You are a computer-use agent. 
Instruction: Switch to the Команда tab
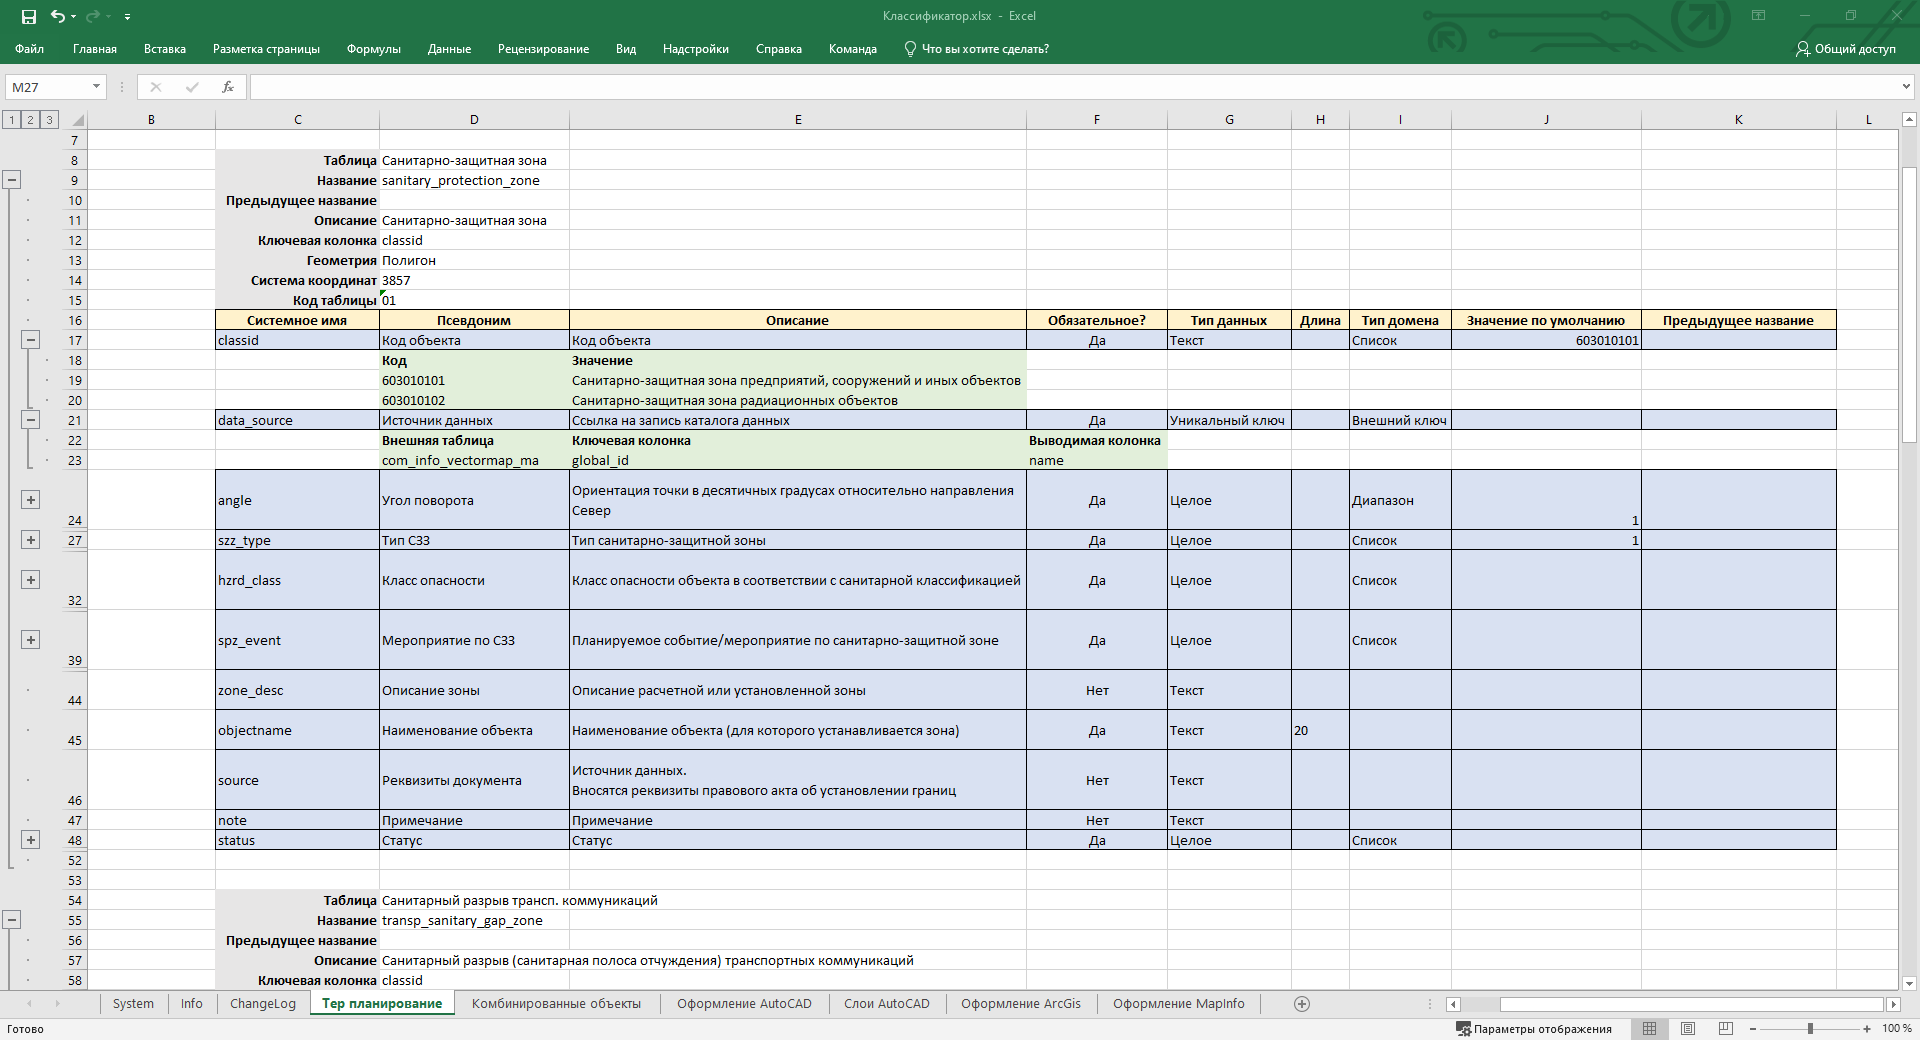853,49
